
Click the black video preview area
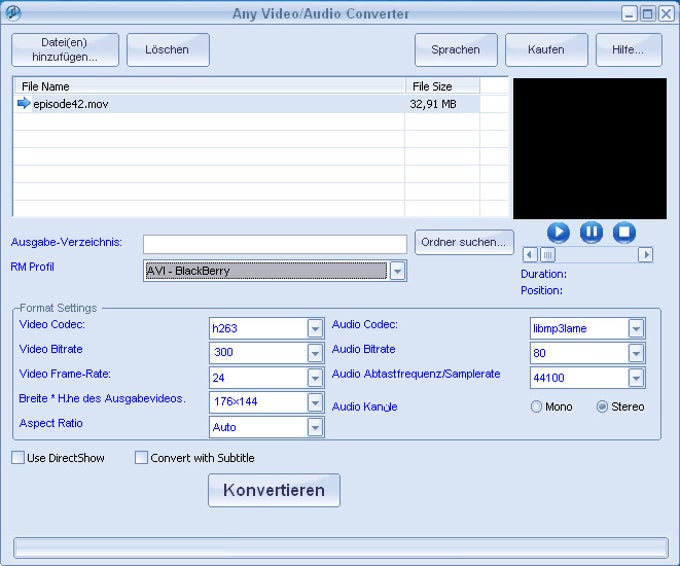click(x=590, y=148)
